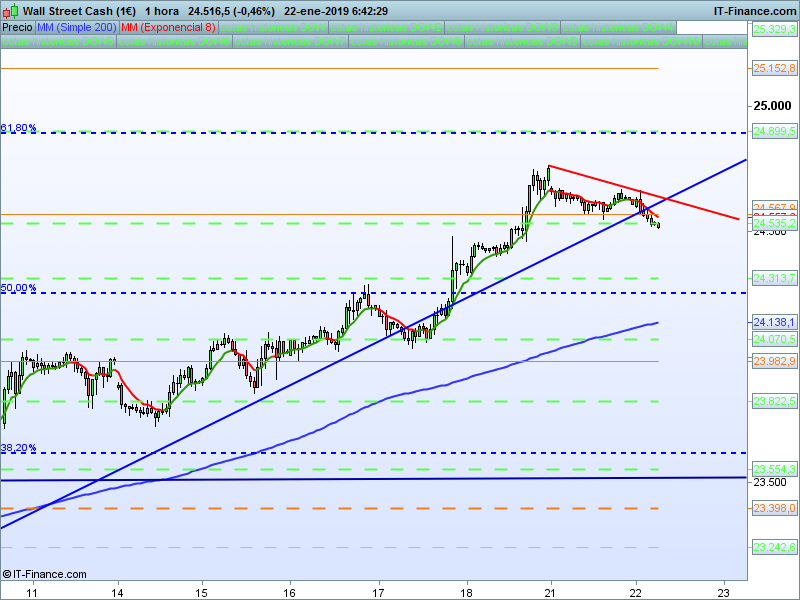Click the 25.329,3 green price label
The image size is (800, 600).
774,29
